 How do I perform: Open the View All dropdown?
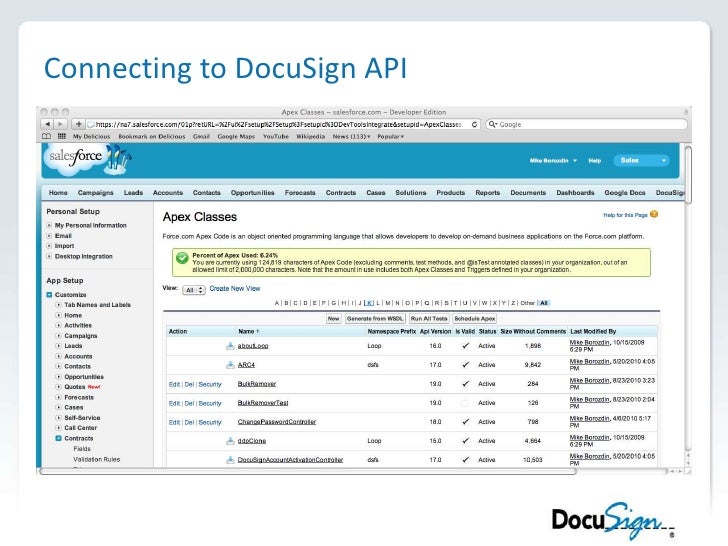[x=194, y=290]
